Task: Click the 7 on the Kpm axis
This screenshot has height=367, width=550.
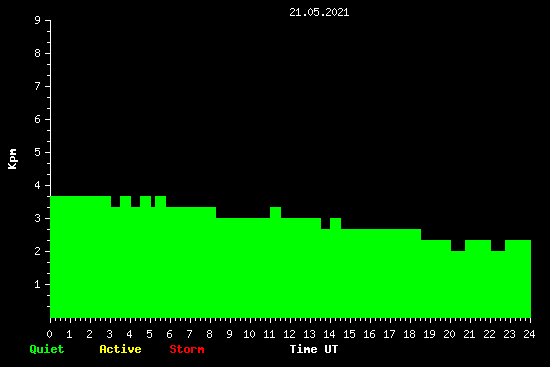Action: [38, 86]
